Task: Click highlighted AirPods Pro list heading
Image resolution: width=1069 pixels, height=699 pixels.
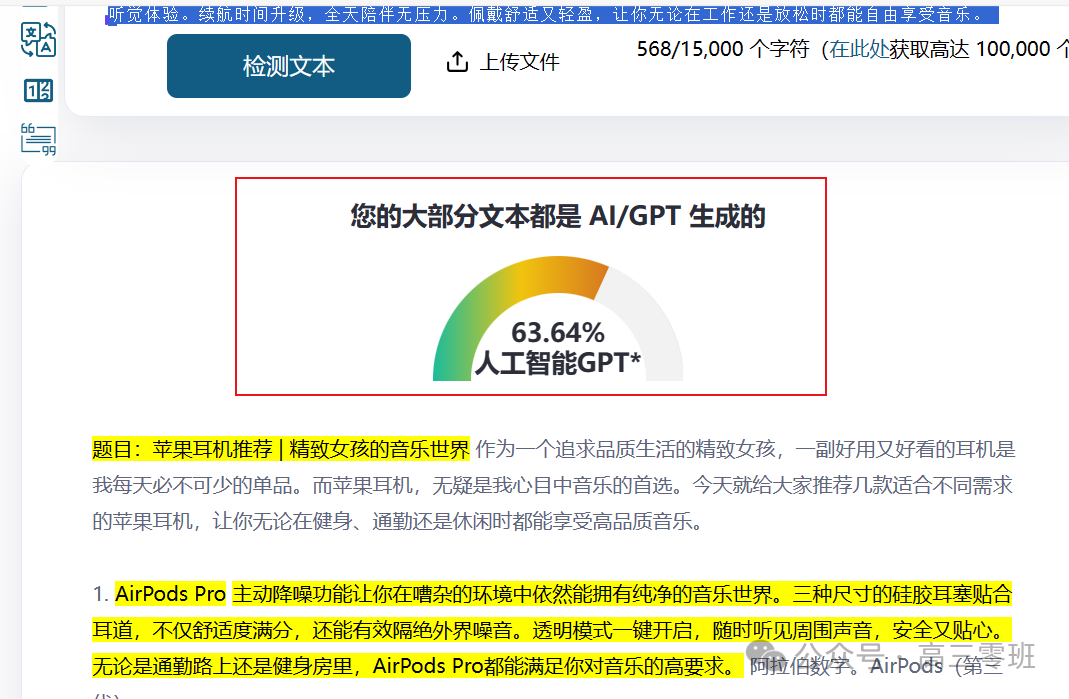Action: [x=170, y=594]
